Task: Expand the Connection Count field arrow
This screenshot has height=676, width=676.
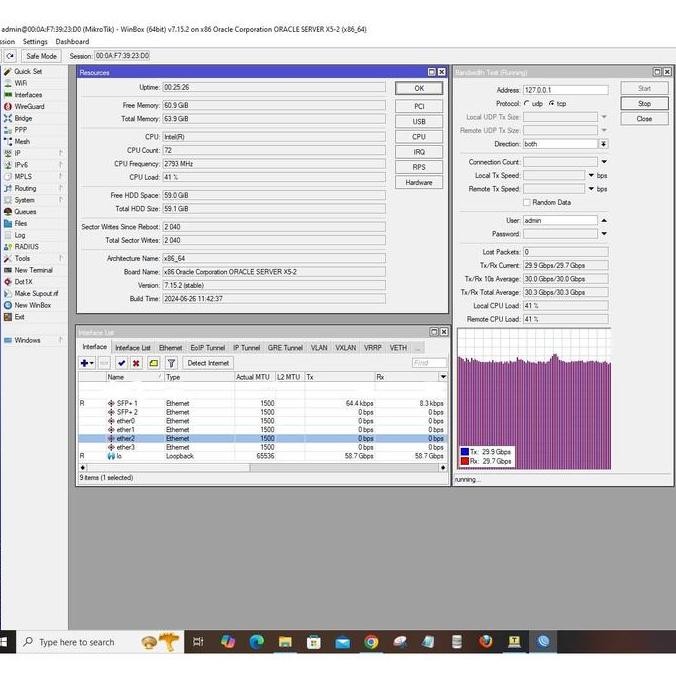Action: pos(604,162)
